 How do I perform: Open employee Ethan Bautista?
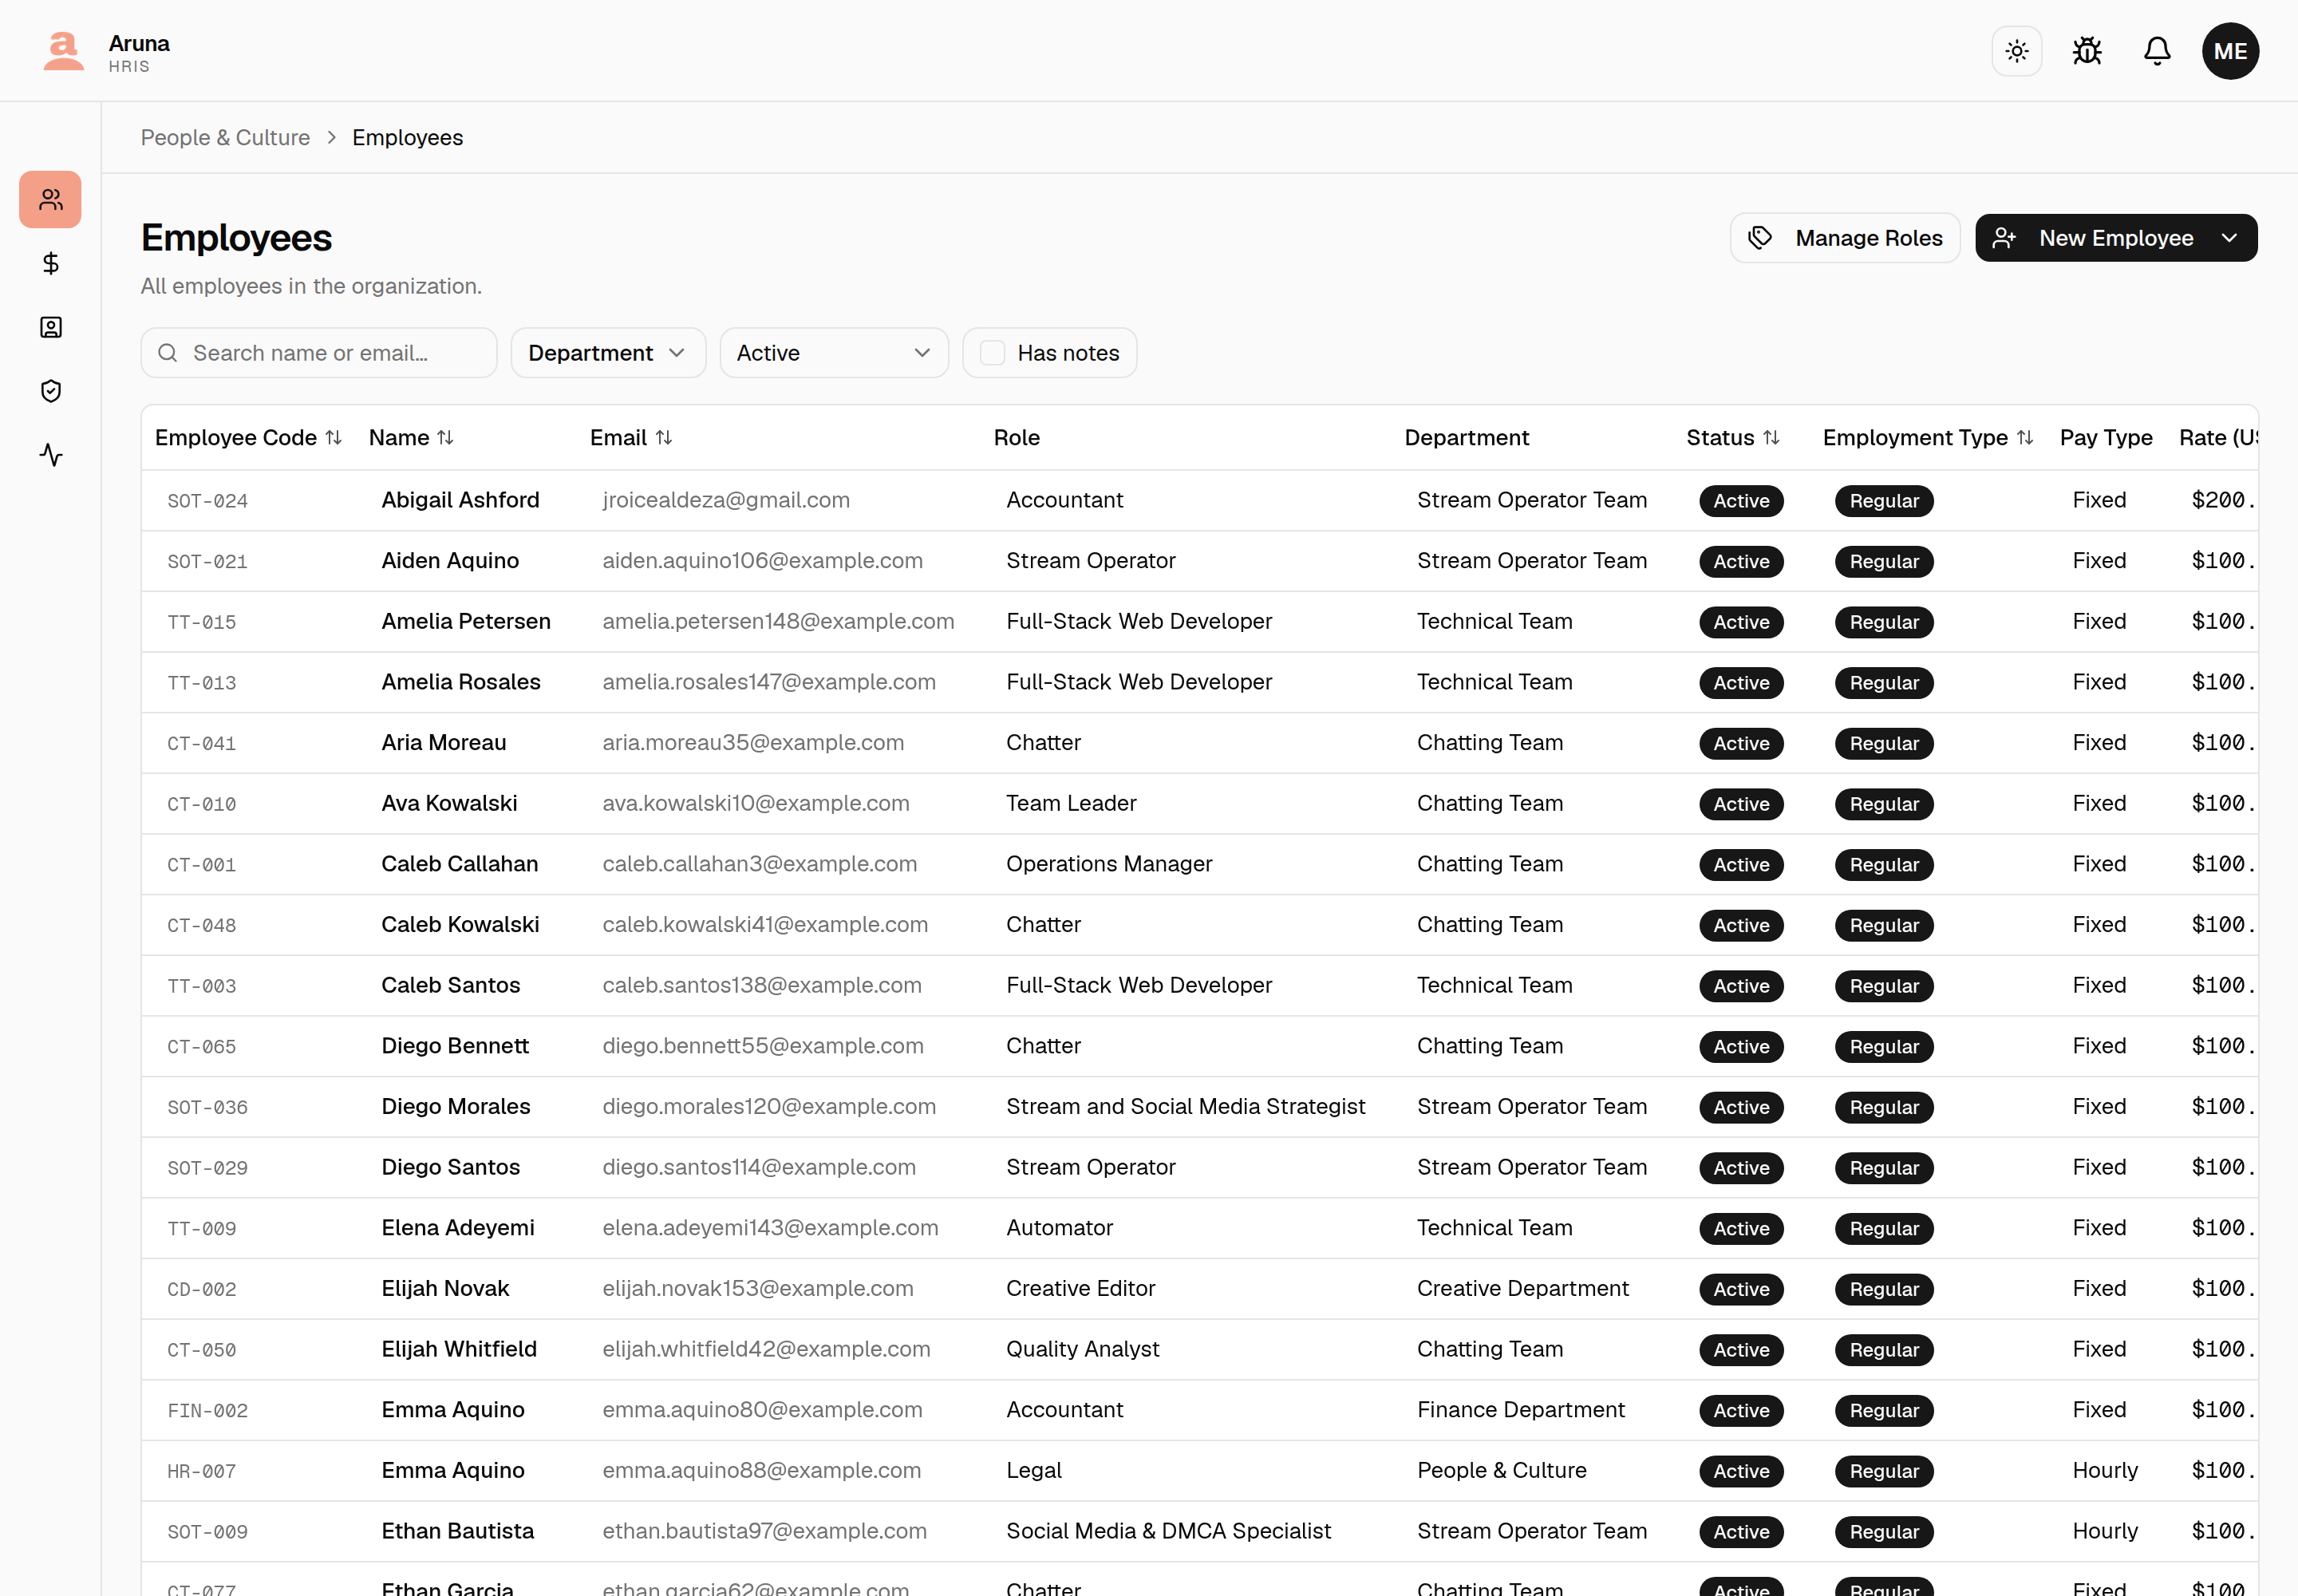pyautogui.click(x=458, y=1531)
